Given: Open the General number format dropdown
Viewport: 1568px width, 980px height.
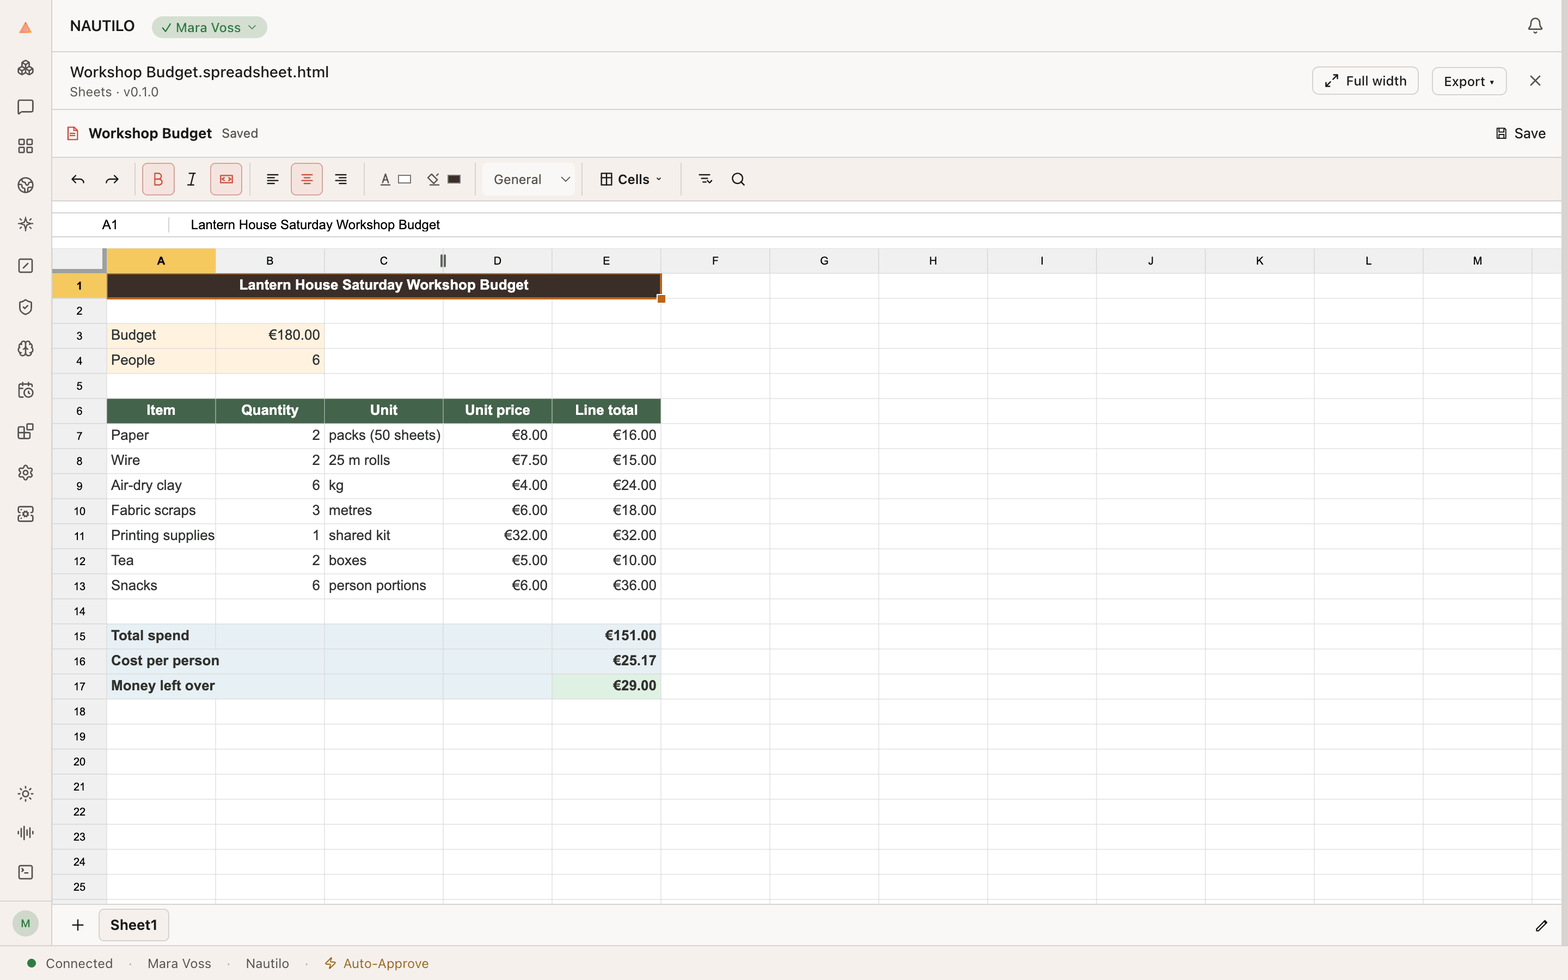Looking at the screenshot, I should (x=531, y=179).
